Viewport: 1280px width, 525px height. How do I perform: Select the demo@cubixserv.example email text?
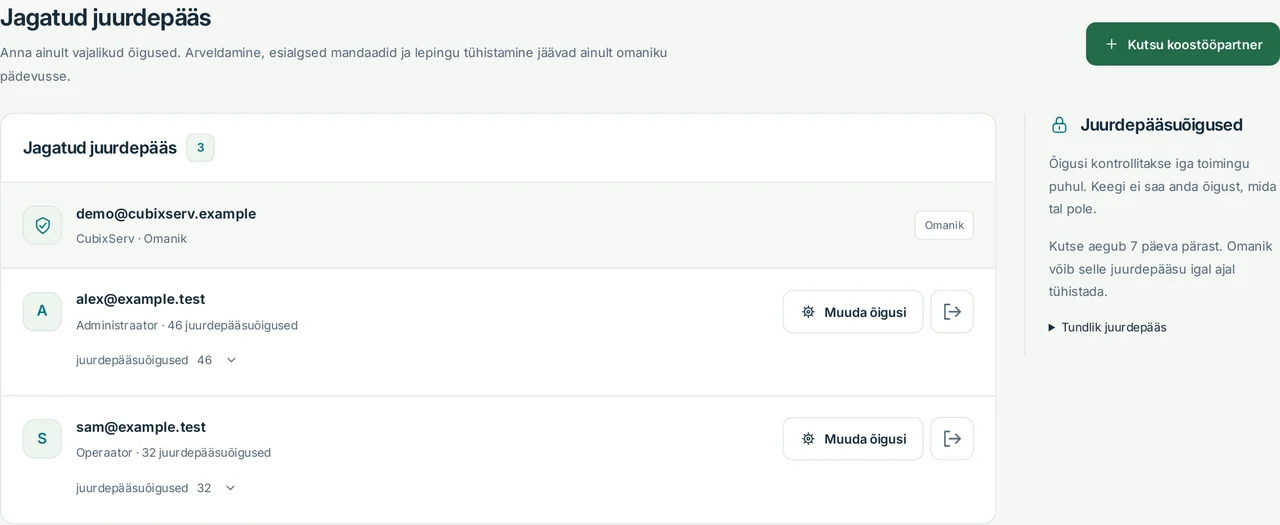[166, 213]
